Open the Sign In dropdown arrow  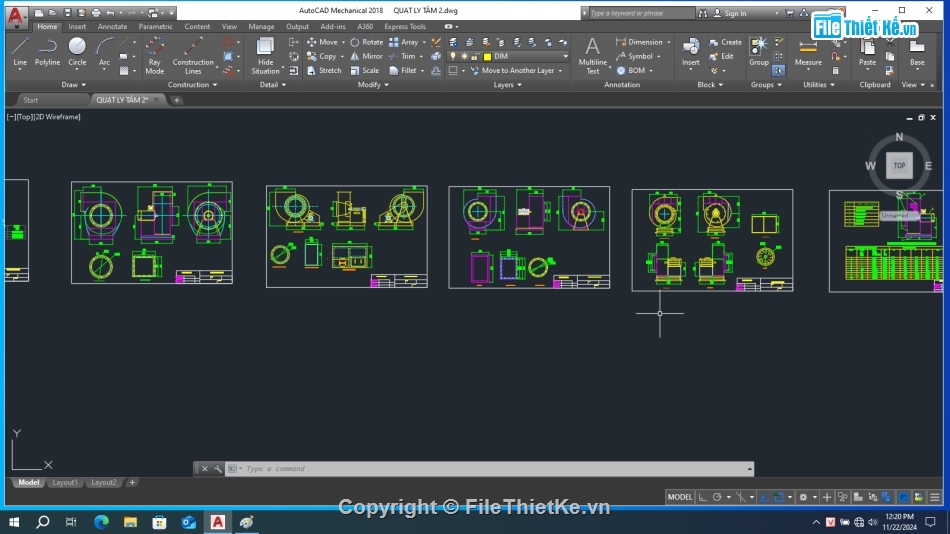[x=777, y=13]
